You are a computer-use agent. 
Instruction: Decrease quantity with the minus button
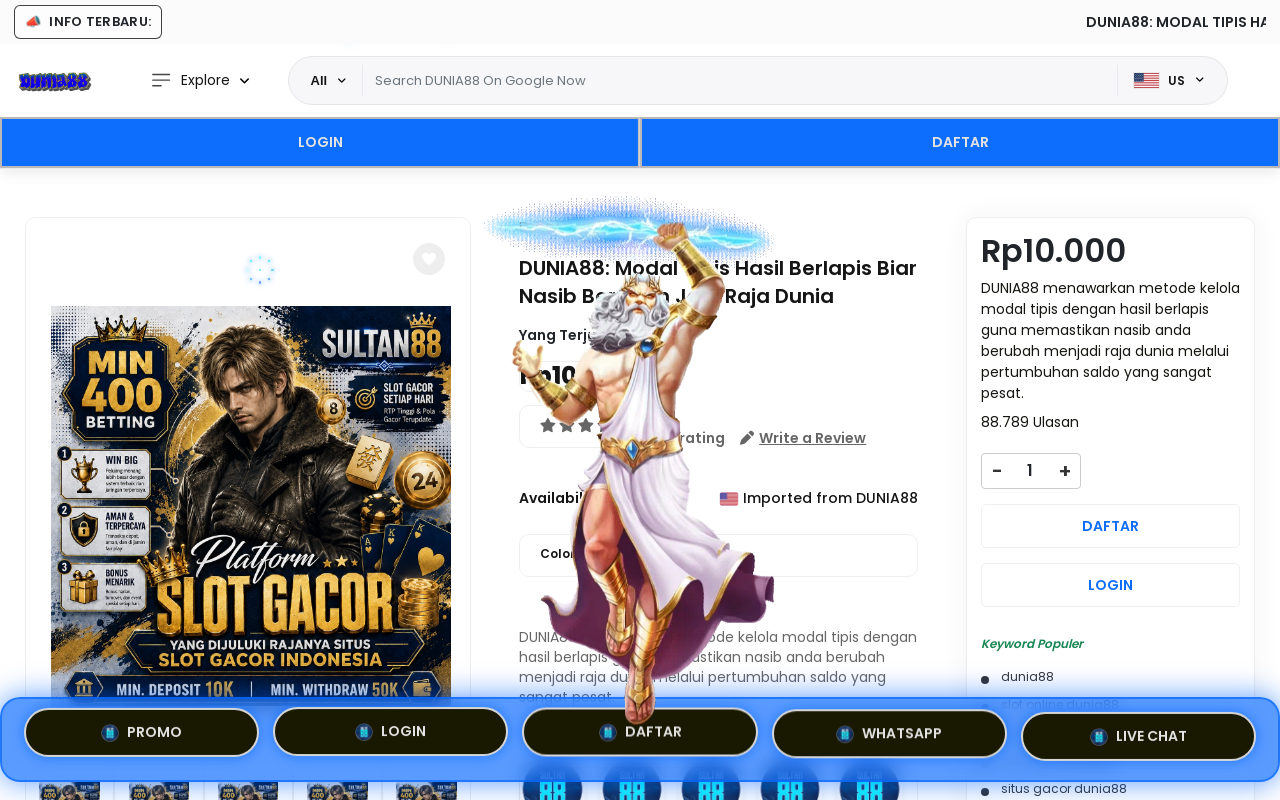click(x=997, y=471)
